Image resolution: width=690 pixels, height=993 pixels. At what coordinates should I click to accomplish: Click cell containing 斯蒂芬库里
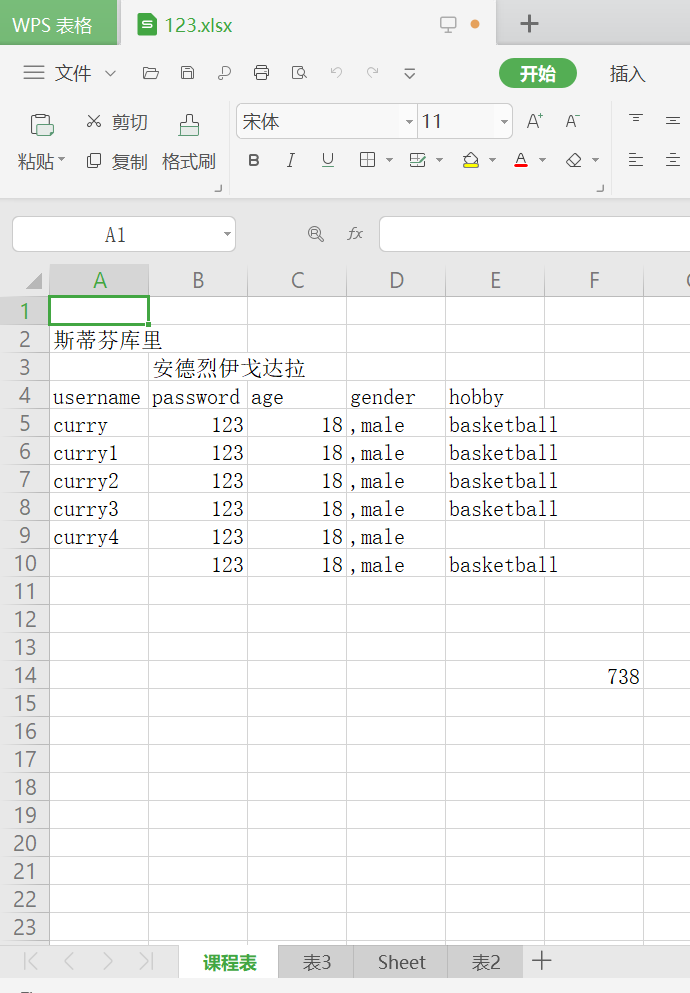pyautogui.click(x=99, y=339)
